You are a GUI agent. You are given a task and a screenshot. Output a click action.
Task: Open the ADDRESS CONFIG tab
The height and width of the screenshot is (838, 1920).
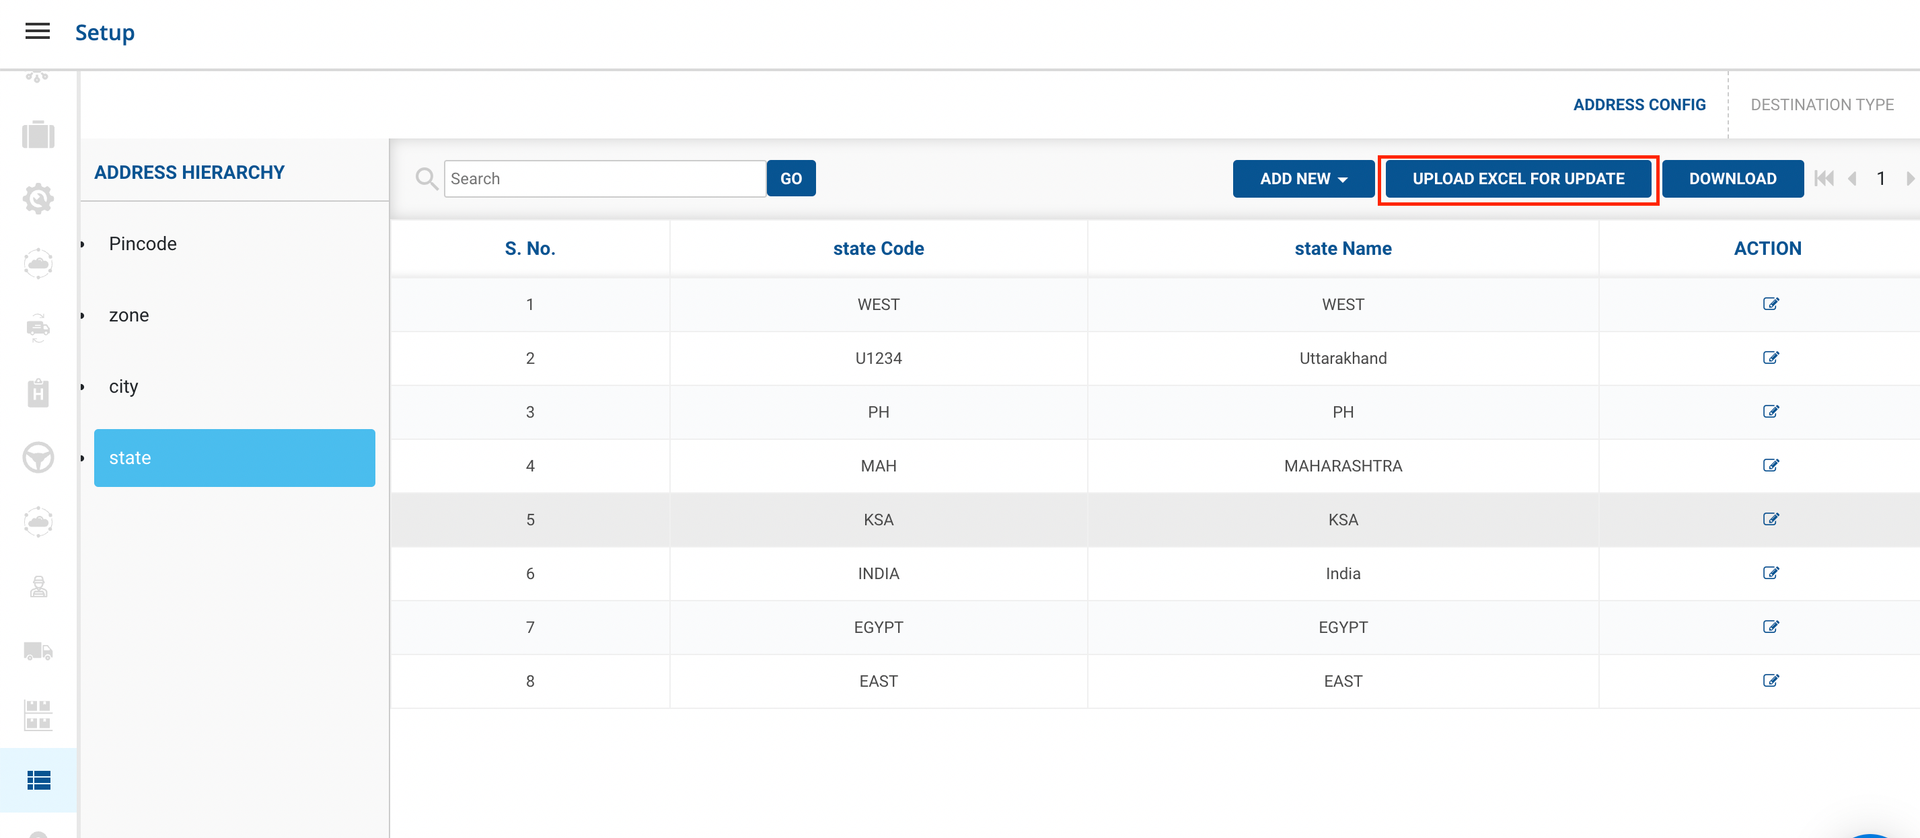coord(1639,105)
